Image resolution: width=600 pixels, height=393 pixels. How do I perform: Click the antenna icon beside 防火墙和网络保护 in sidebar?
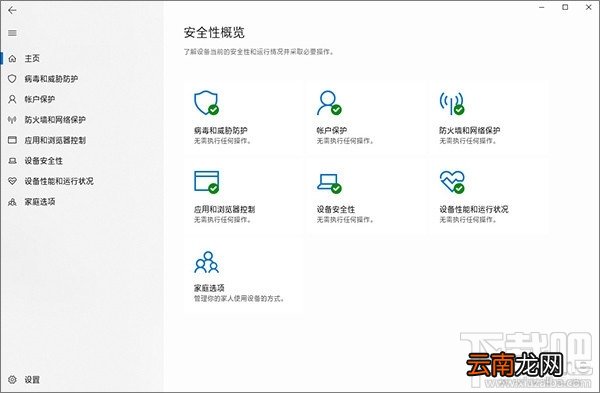pos(12,120)
